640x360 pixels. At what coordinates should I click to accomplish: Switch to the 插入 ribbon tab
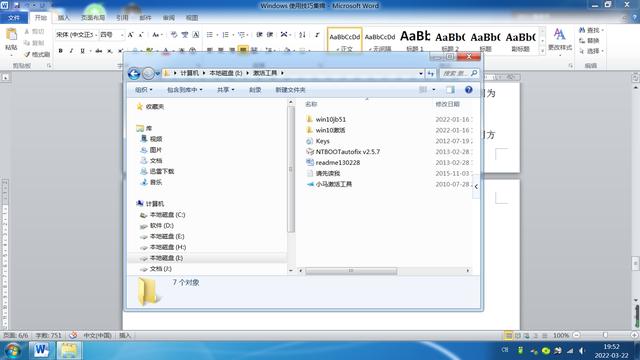(x=64, y=18)
